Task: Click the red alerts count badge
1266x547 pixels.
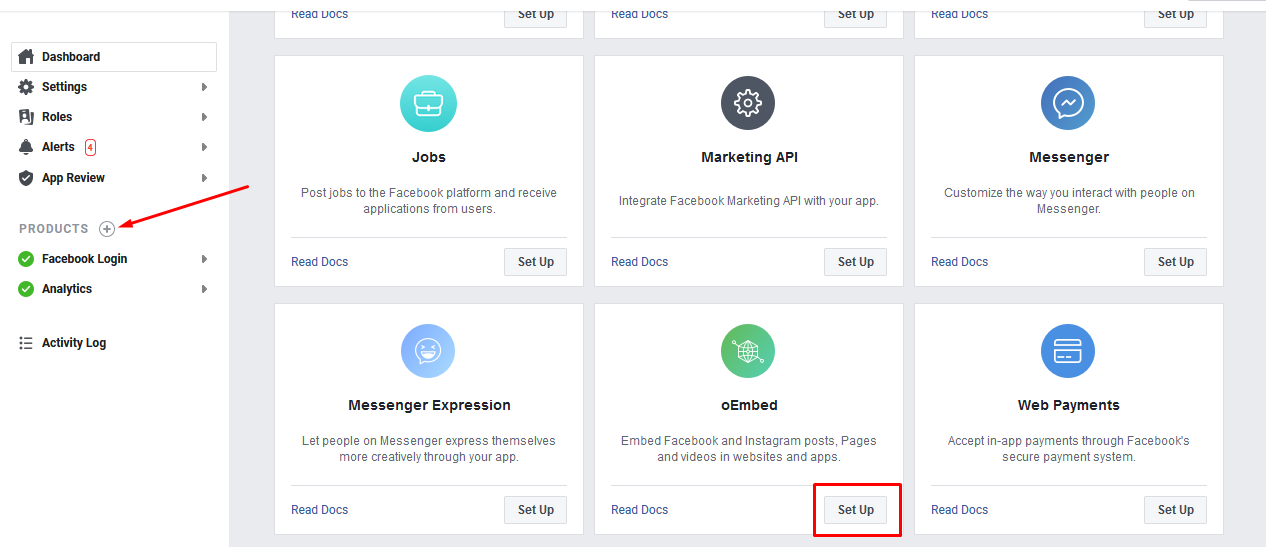Action: (x=90, y=147)
